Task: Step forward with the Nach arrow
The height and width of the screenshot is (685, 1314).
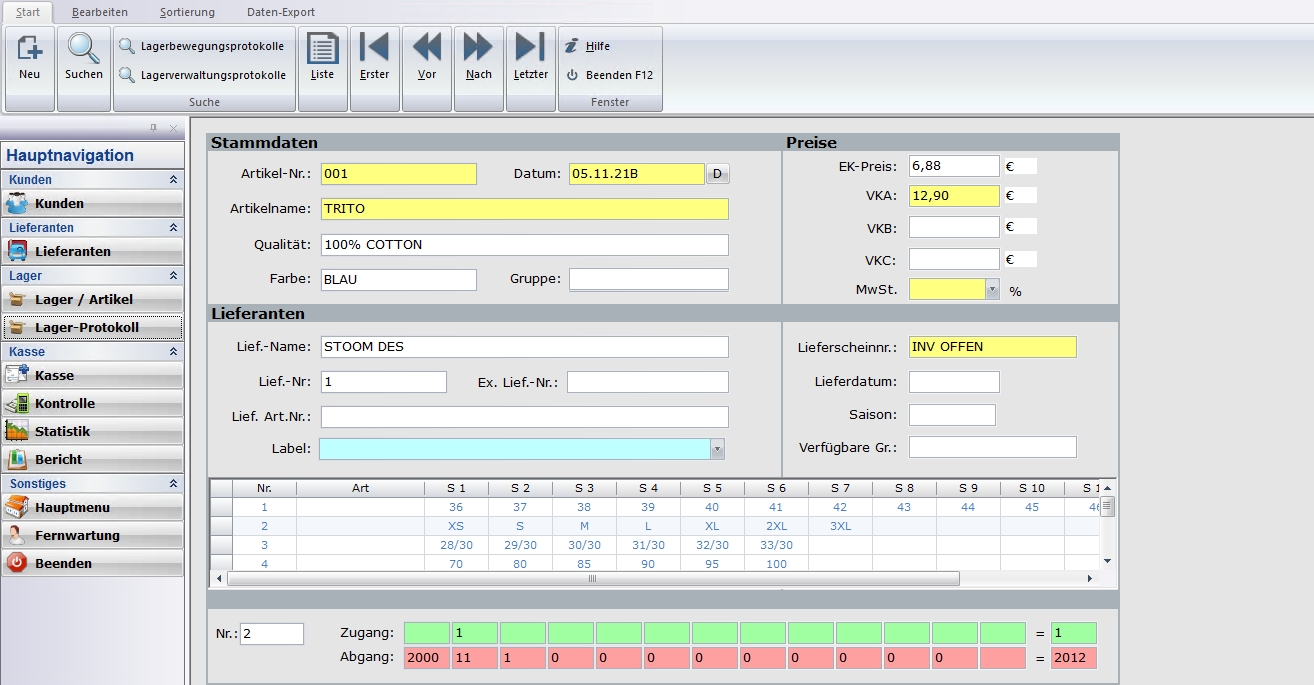Action: point(478,57)
